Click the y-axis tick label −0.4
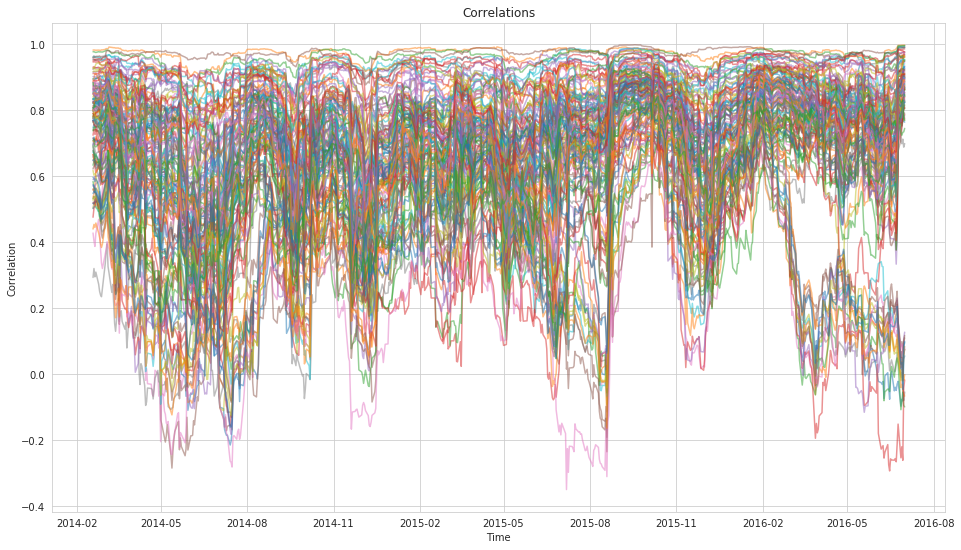This screenshot has width=961, height=550. pos(34,506)
